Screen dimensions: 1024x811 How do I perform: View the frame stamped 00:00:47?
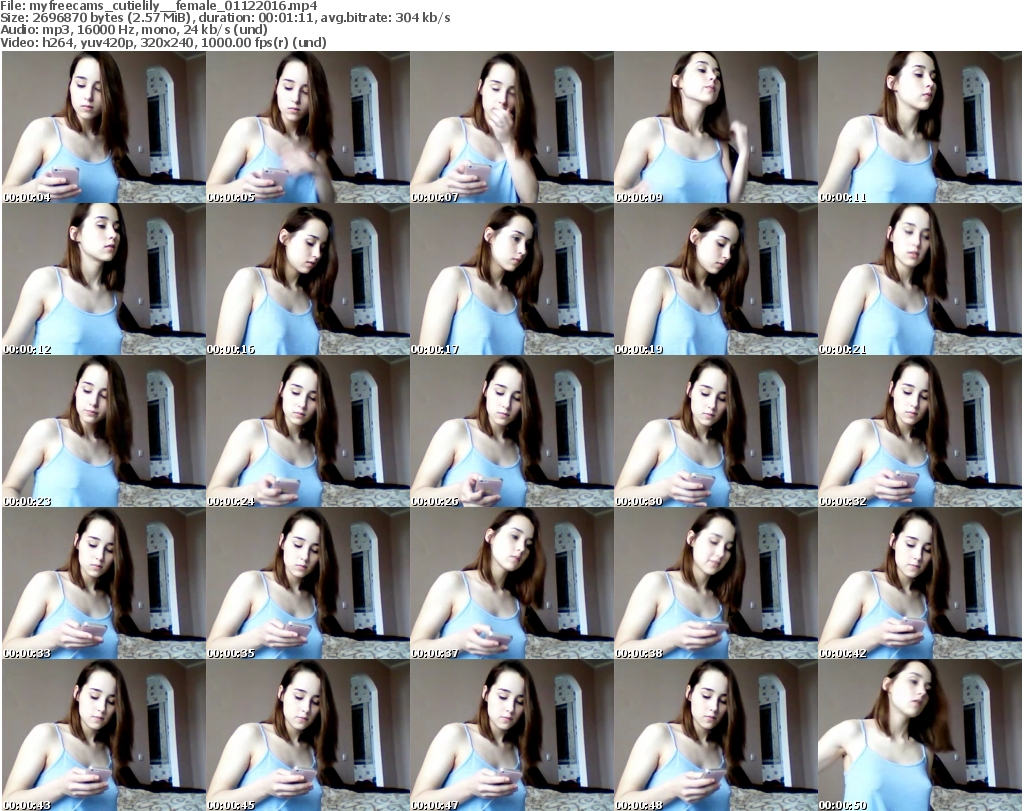[512, 735]
